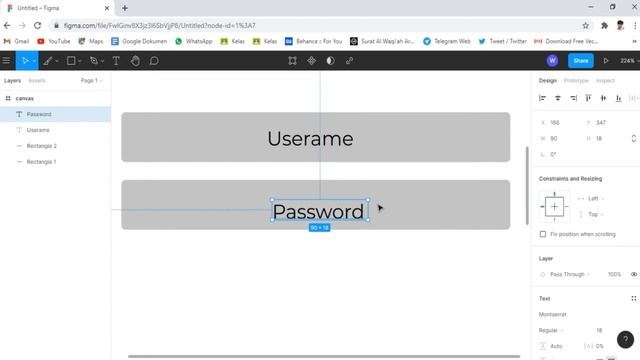Viewport: 640px width, 360px height.
Task: Select the Hand tool
Action: [135, 61]
